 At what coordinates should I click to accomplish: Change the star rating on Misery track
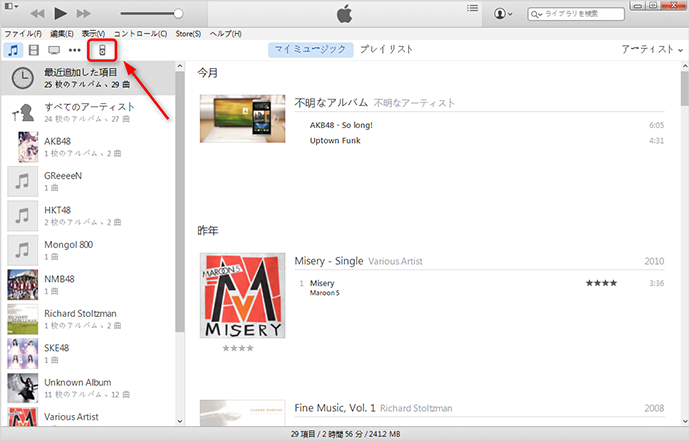[x=601, y=283]
